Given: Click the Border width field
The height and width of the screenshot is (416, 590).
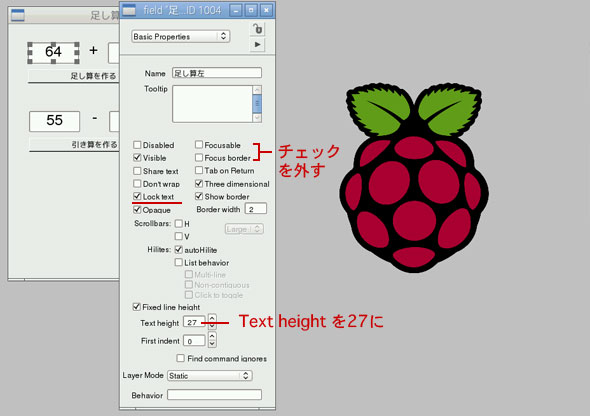Looking at the screenshot, I should 256,209.
